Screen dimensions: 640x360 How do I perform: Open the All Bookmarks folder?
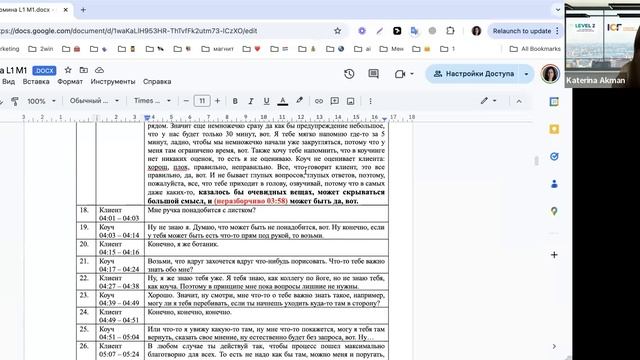(535, 49)
